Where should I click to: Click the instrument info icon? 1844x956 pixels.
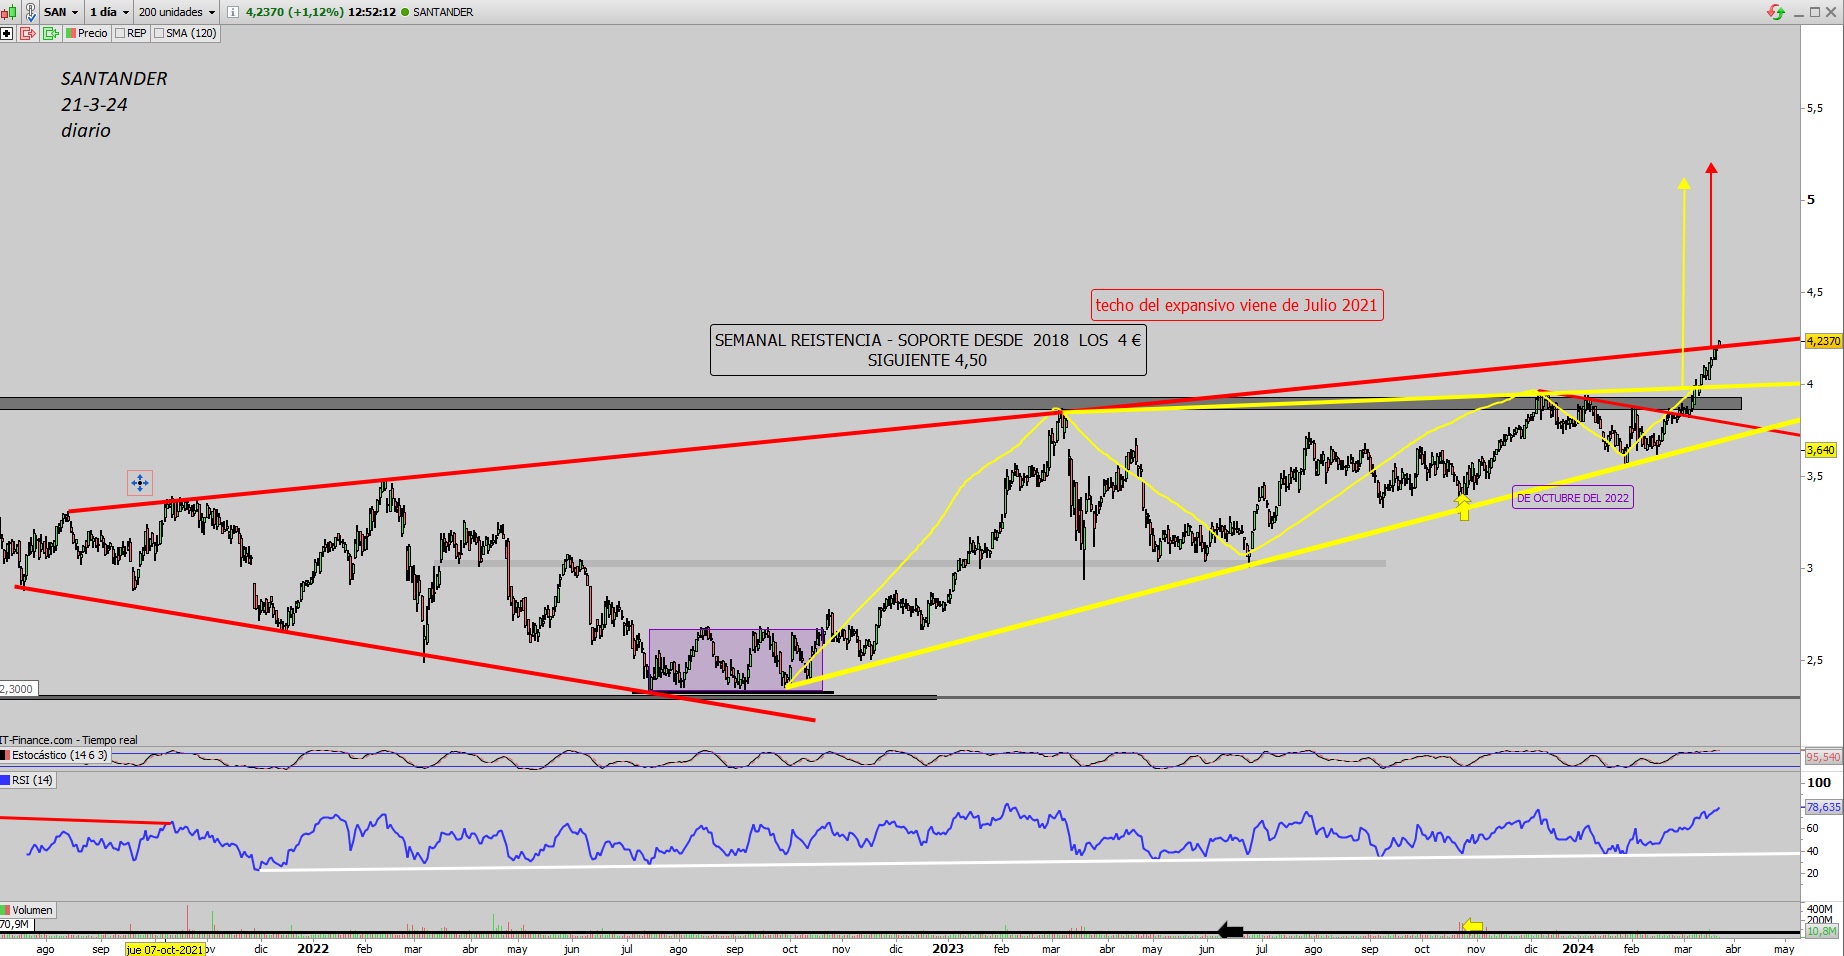(x=233, y=12)
